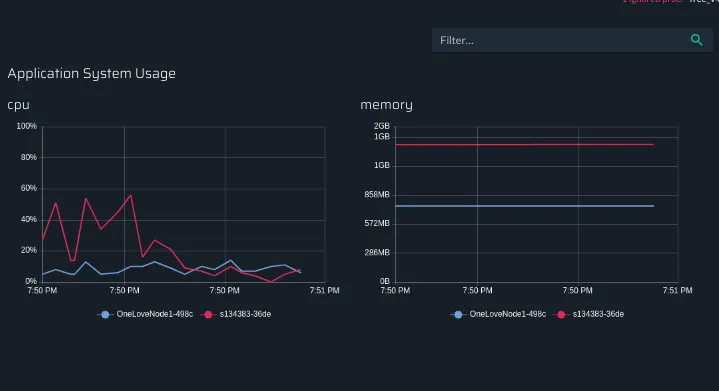This screenshot has height=391, width=719.
Task: Click the 572MB label on memory axis
Action: 377,223
